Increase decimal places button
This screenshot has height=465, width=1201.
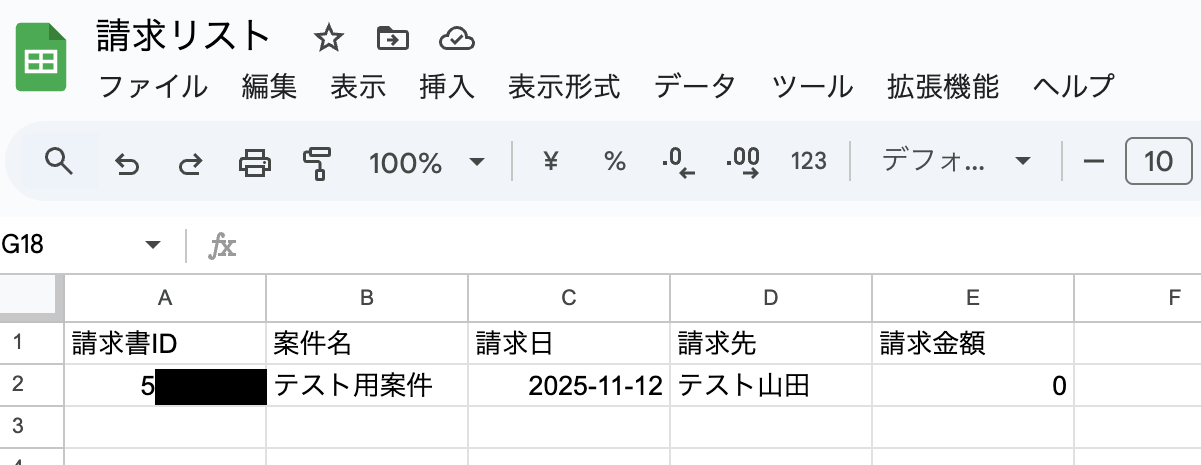(x=744, y=161)
